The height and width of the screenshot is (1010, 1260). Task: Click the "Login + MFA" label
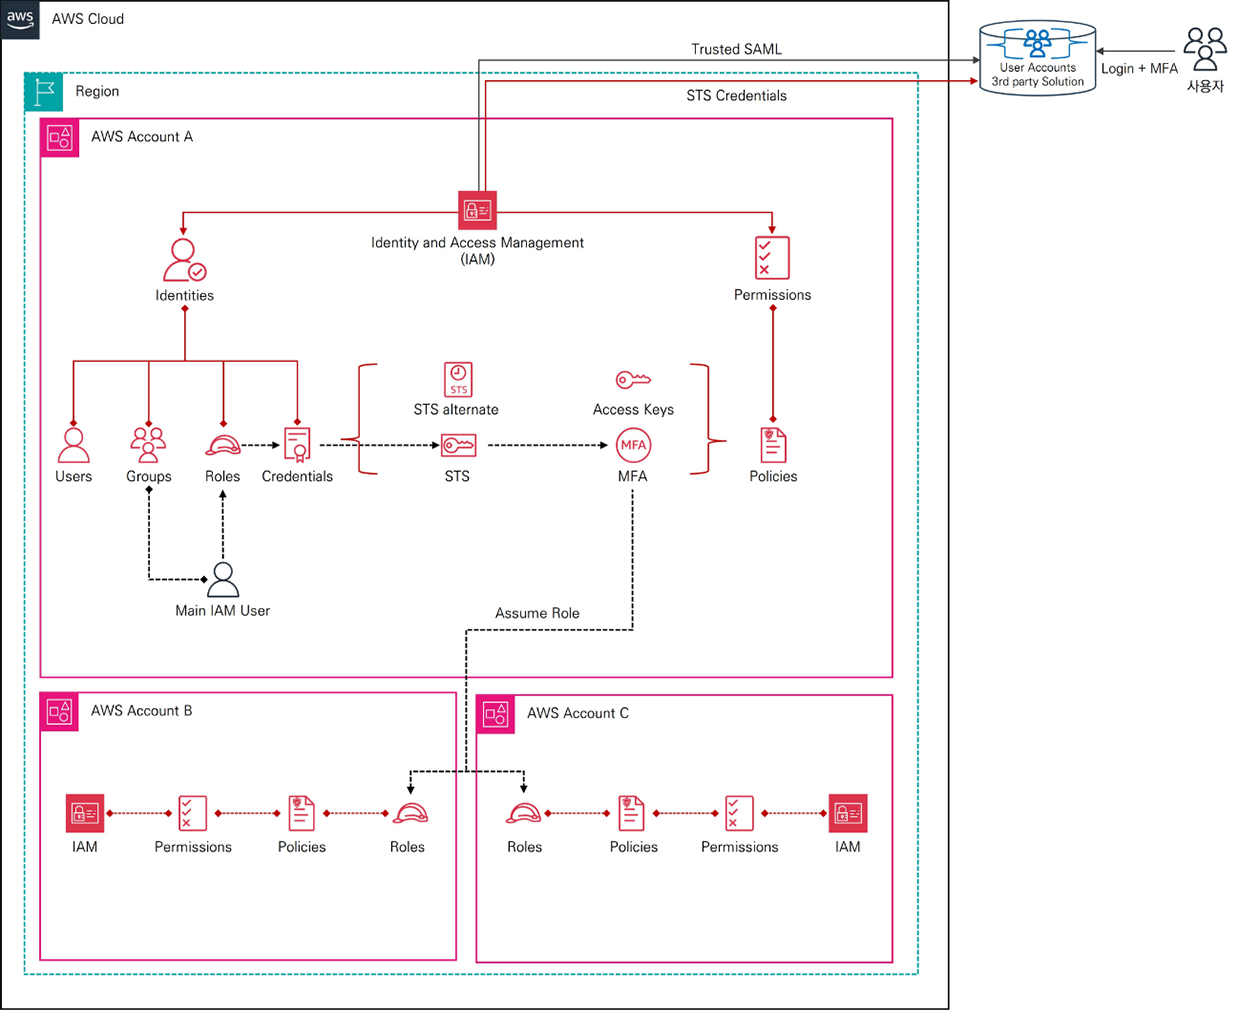point(1140,69)
